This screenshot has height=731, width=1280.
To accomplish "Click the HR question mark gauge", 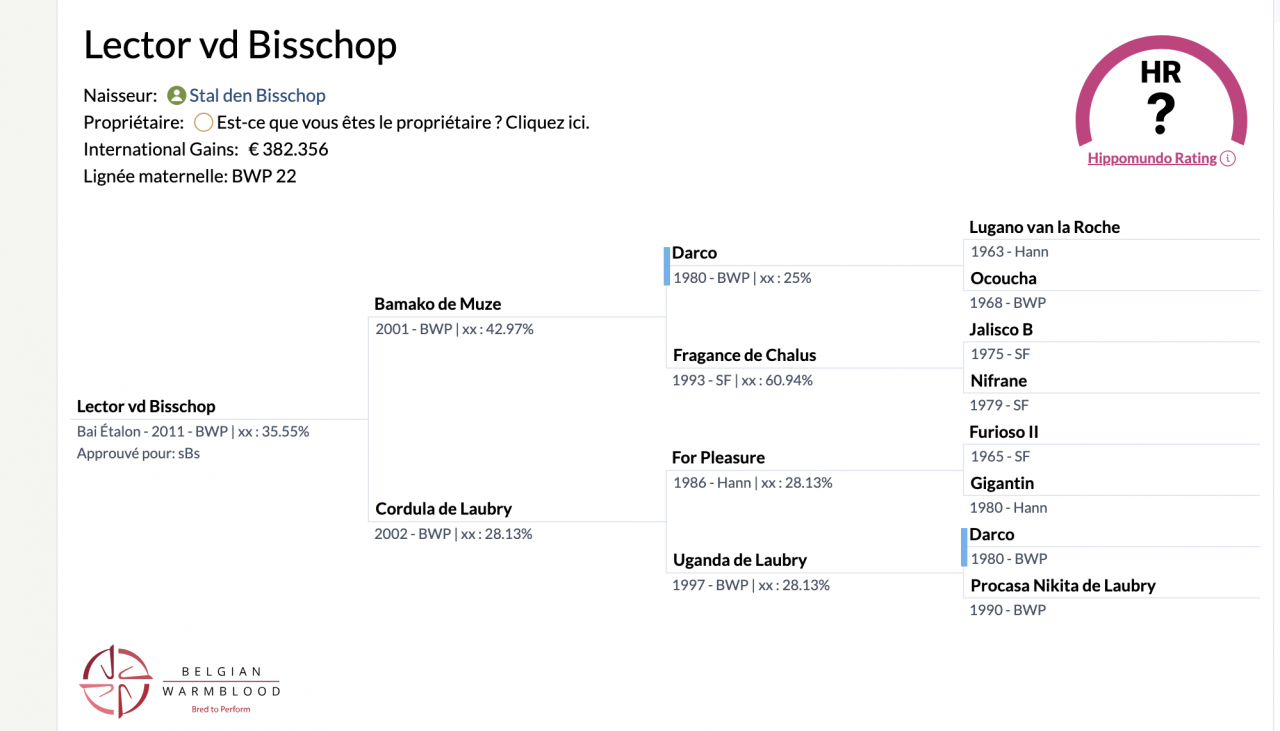I will [1160, 100].
